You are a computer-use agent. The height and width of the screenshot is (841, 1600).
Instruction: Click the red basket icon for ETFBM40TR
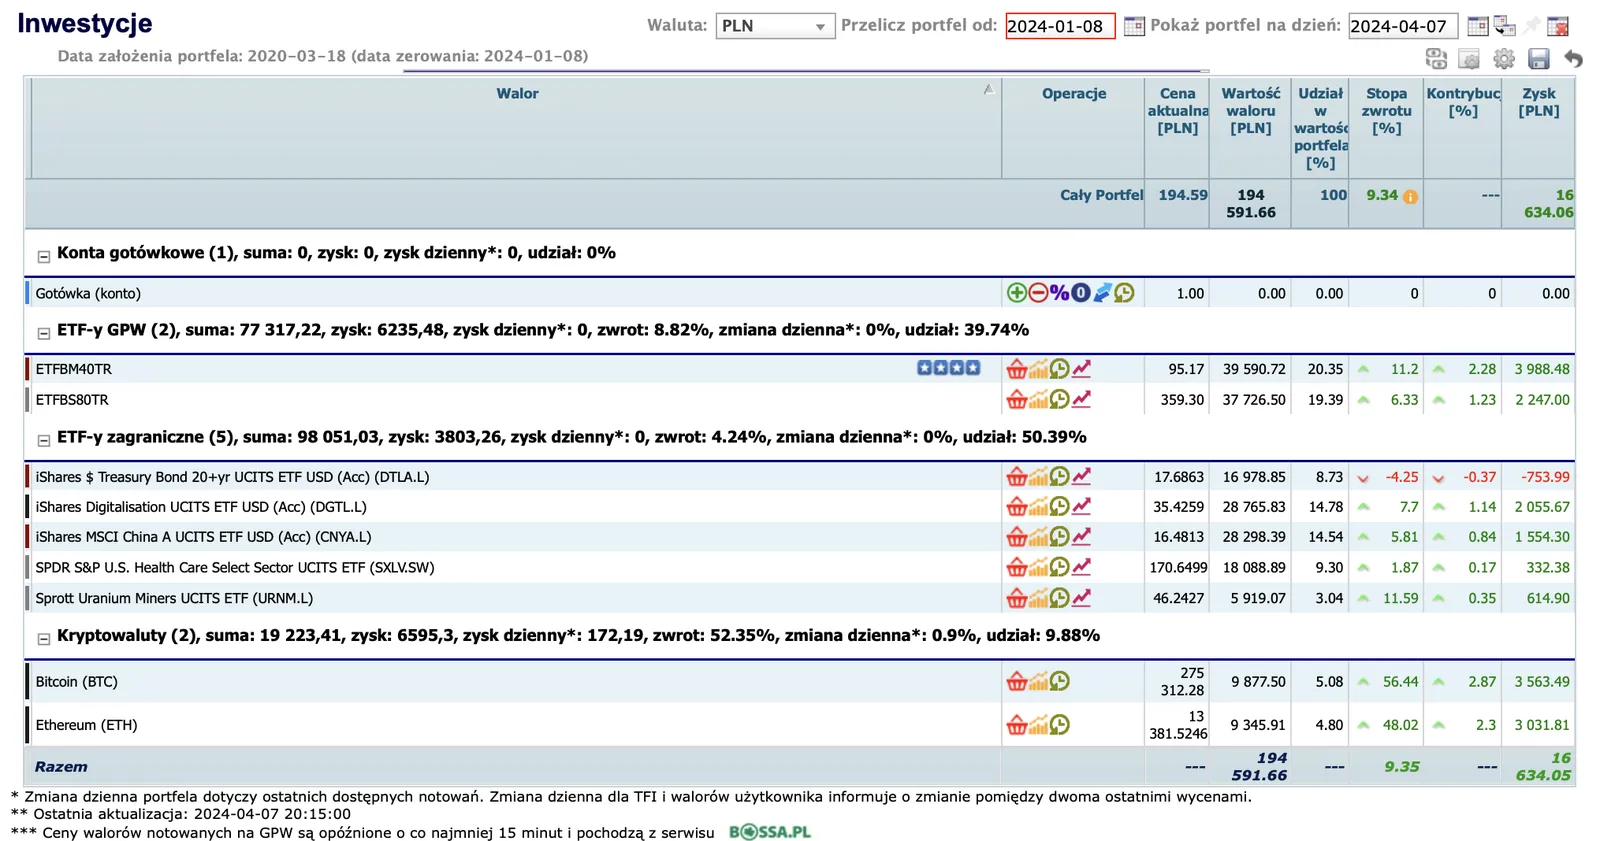click(1016, 369)
